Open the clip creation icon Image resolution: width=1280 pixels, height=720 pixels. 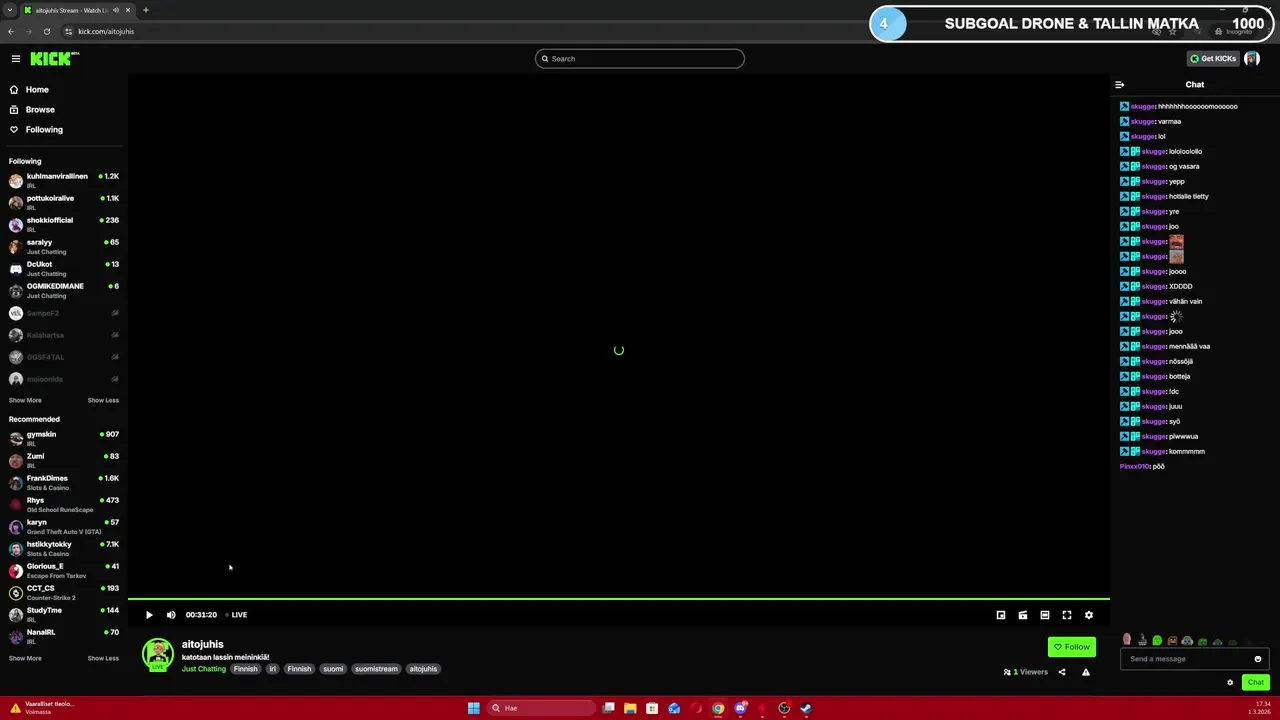click(x=1023, y=615)
